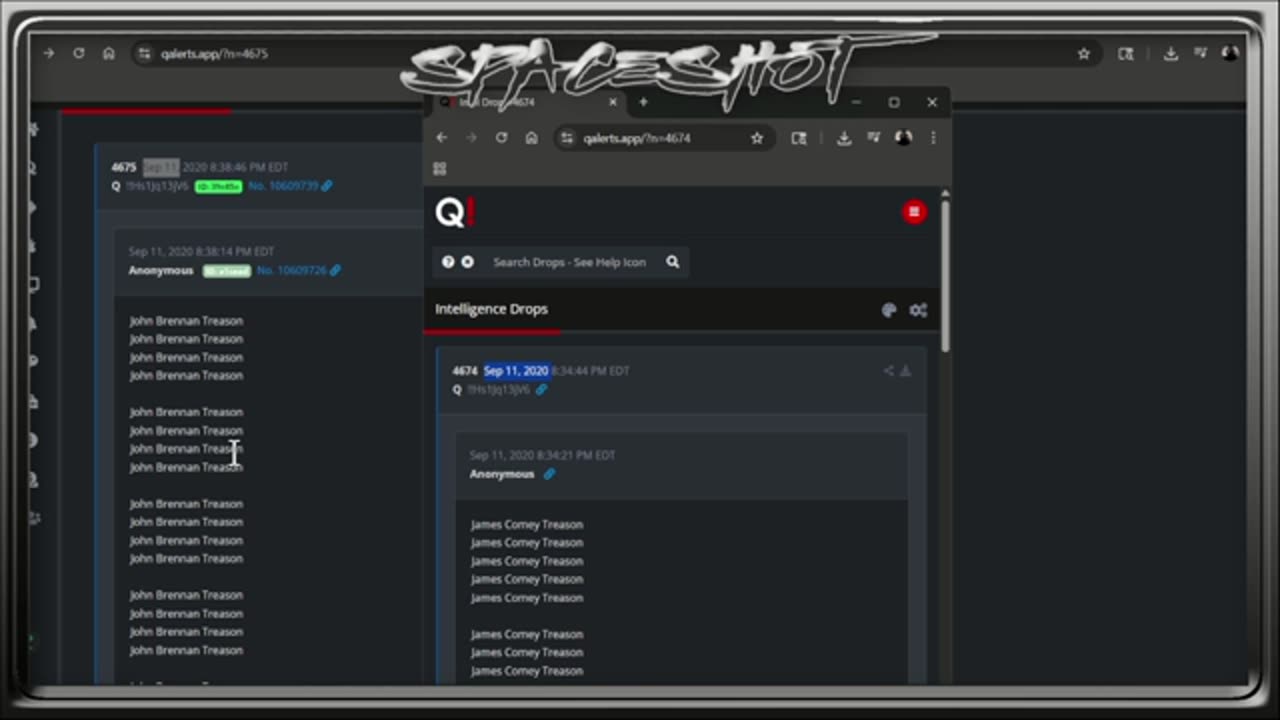Open profile avatar in rear 4675 window
This screenshot has width=1280, height=720.
click(1229, 54)
